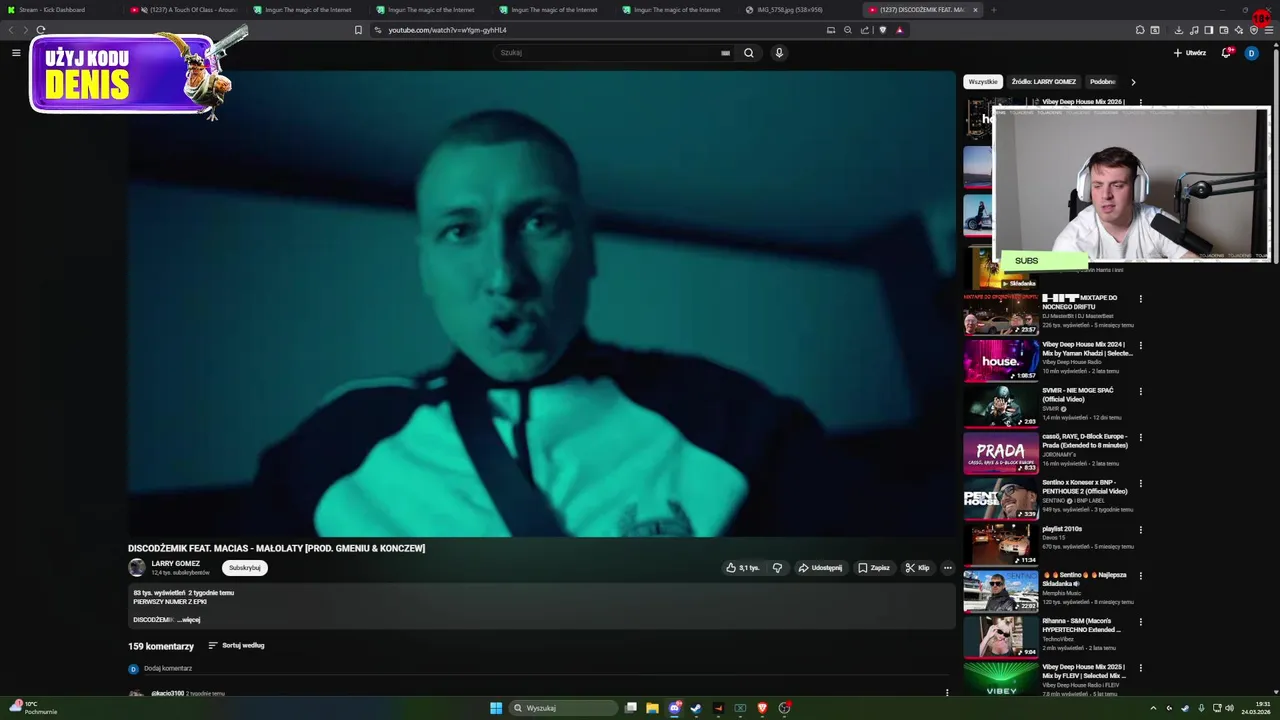The width and height of the screenshot is (1280, 720).
Task: Show hidden system tray icons
Action: pyautogui.click(x=1153, y=708)
